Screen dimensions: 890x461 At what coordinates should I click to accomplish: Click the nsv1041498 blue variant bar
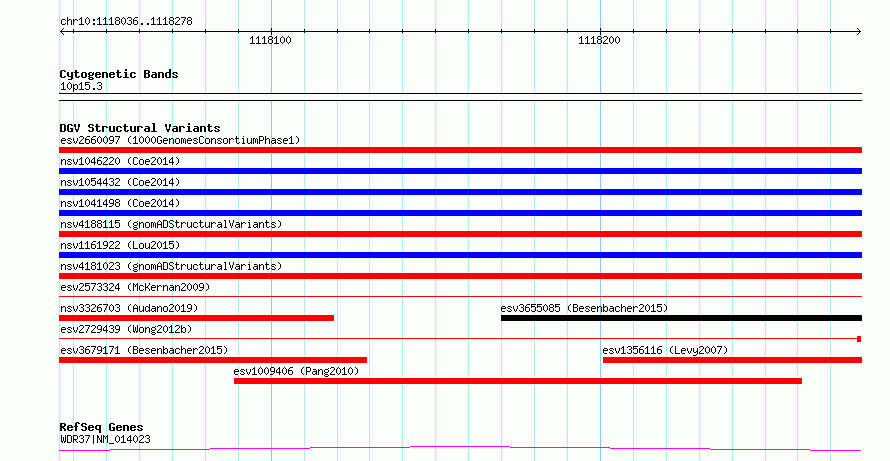click(460, 213)
